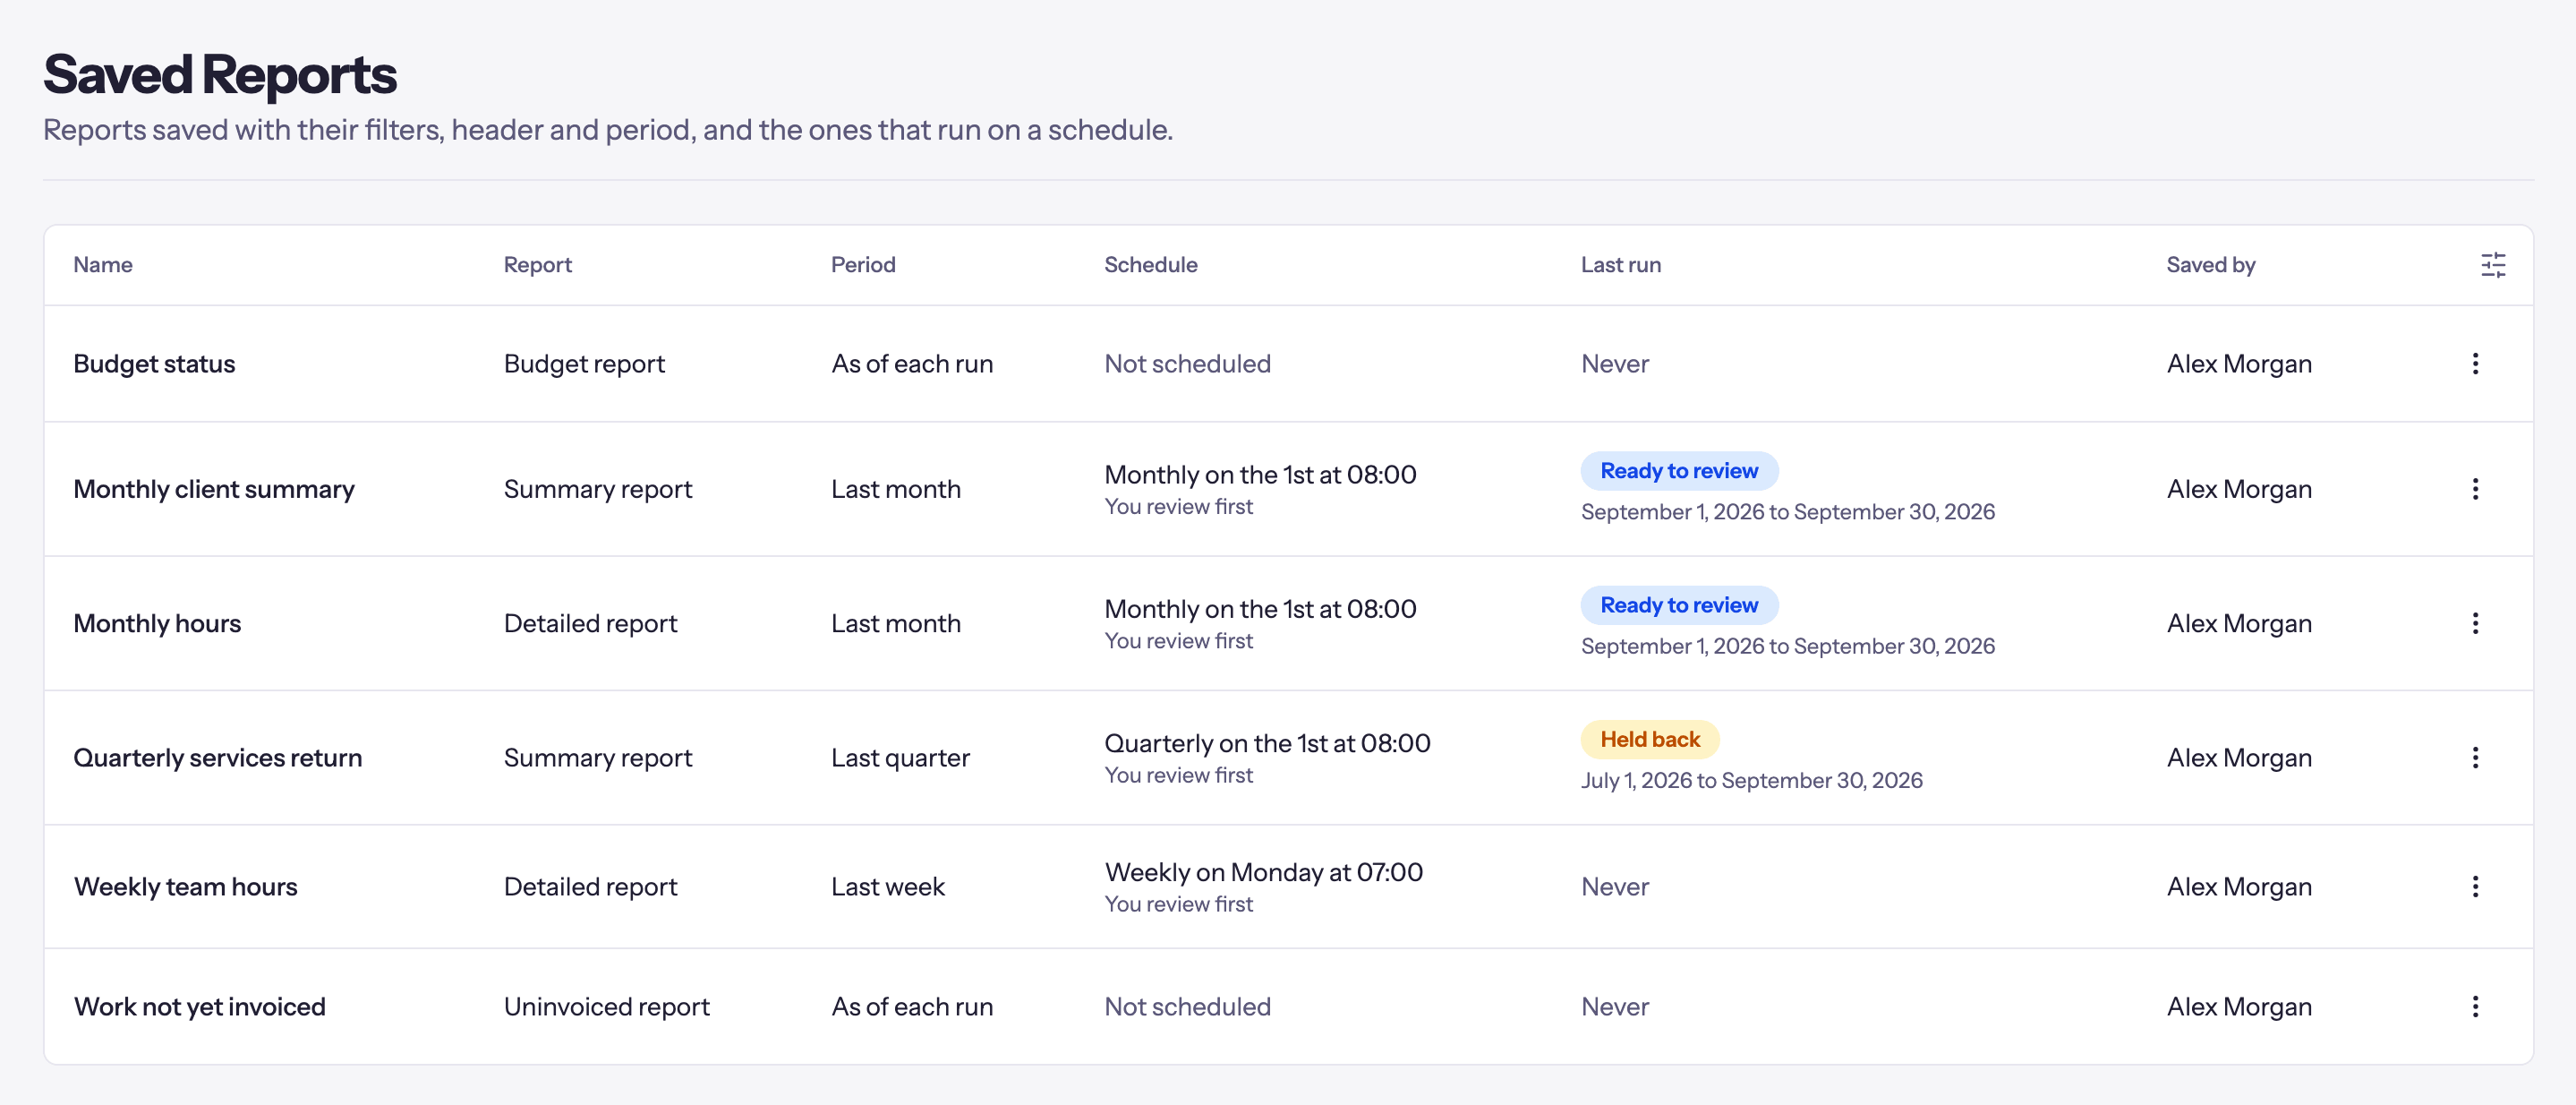The image size is (2576, 1105).
Task: Click Monthly hours' schedule Monthly on the 1st
Action: point(1260,609)
